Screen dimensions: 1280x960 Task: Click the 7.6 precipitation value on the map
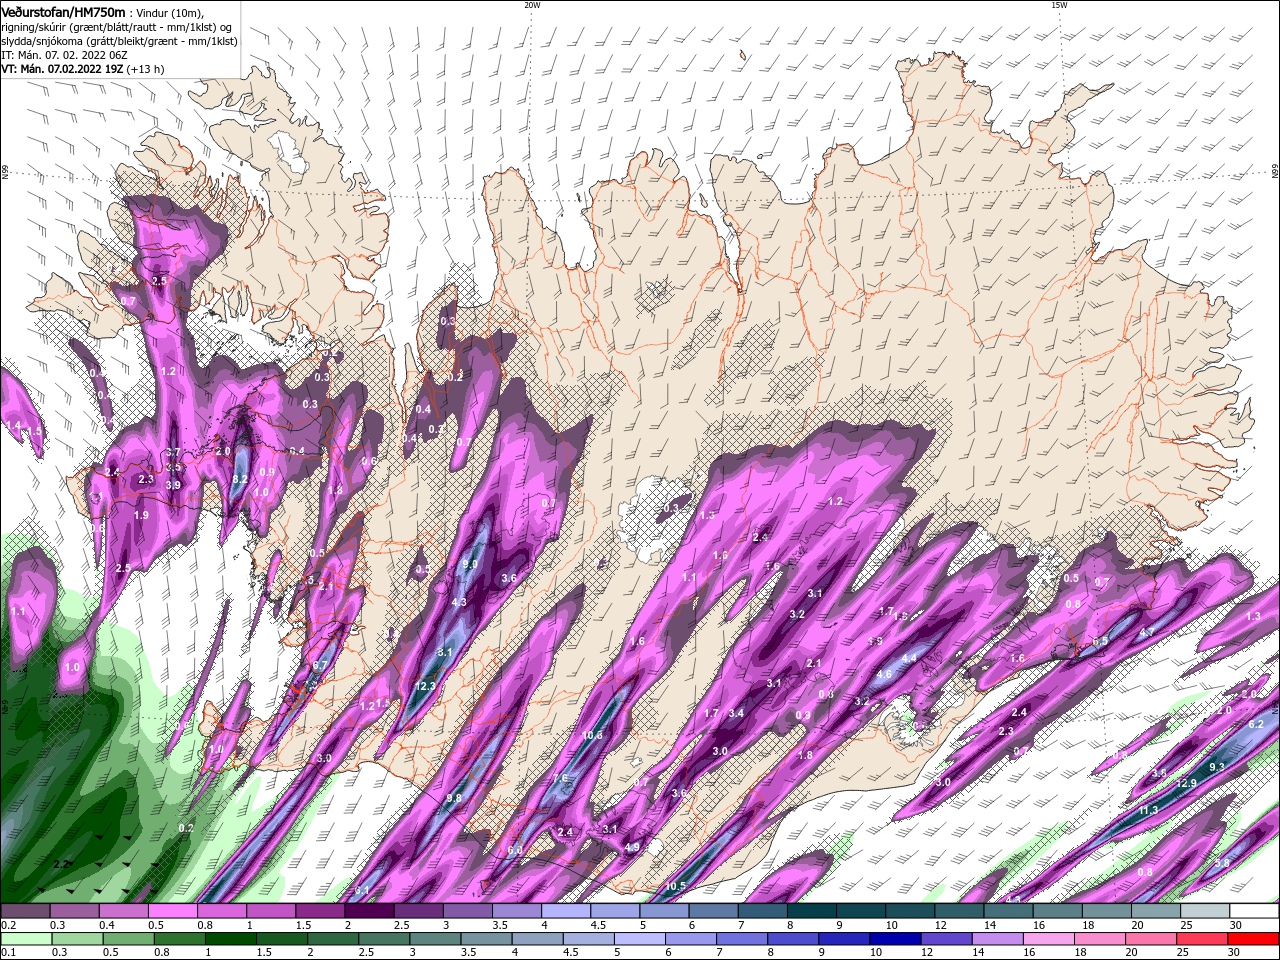pos(560,778)
